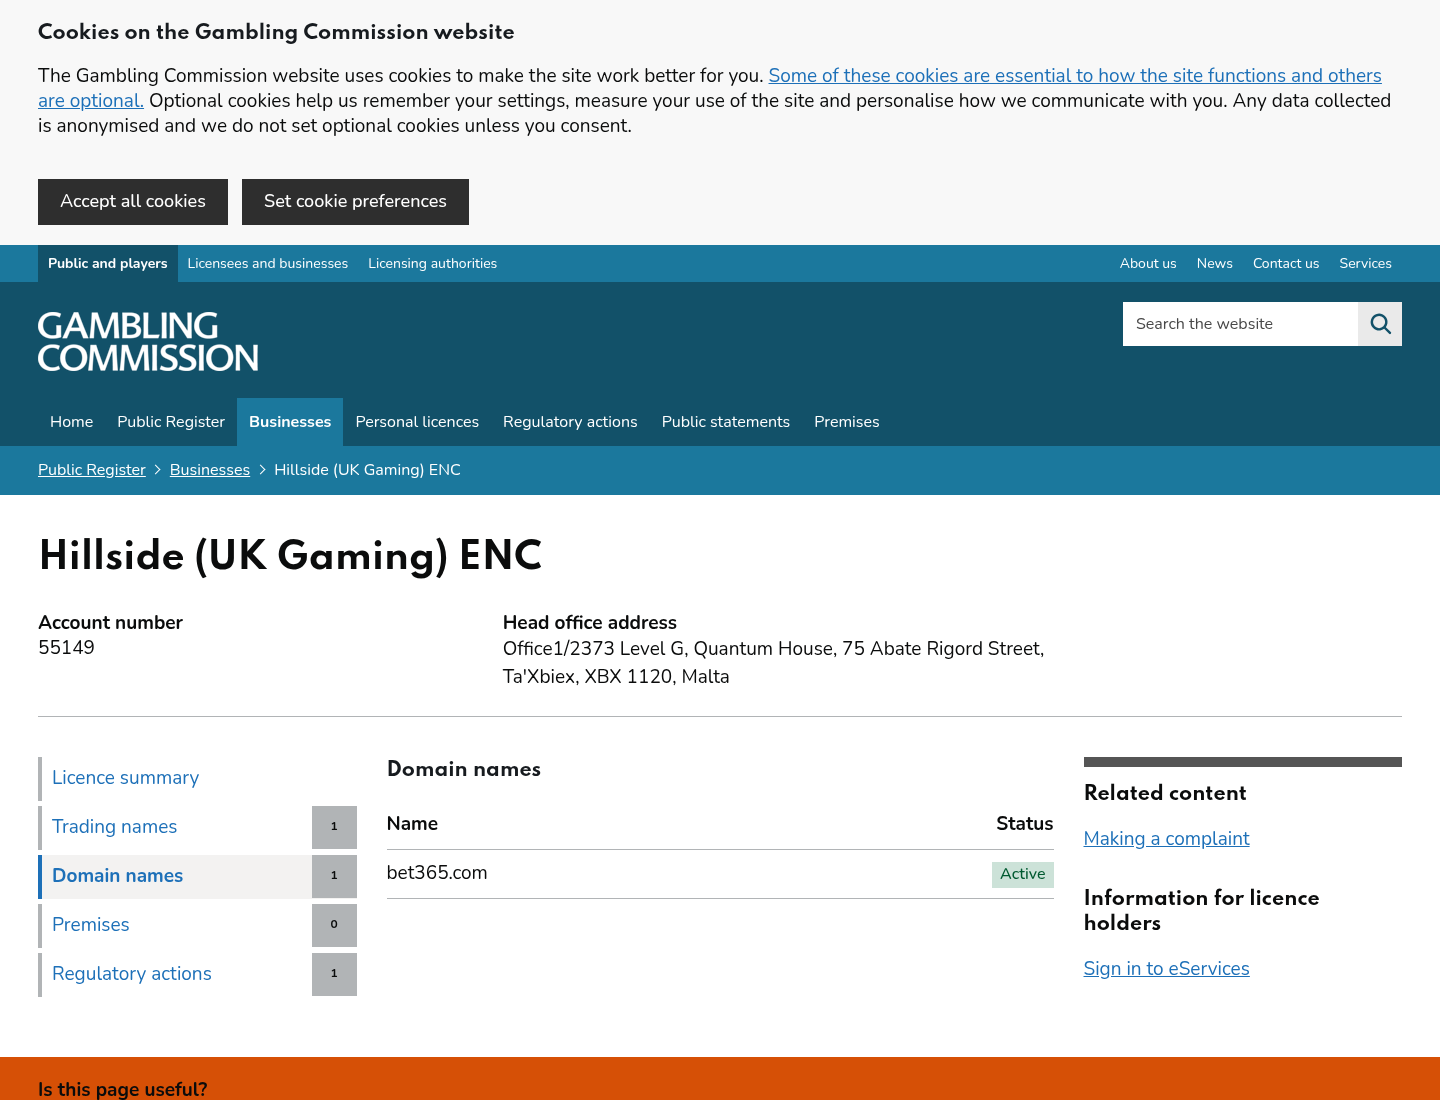Select the Public and players tab
The width and height of the screenshot is (1440, 1100).
click(108, 264)
